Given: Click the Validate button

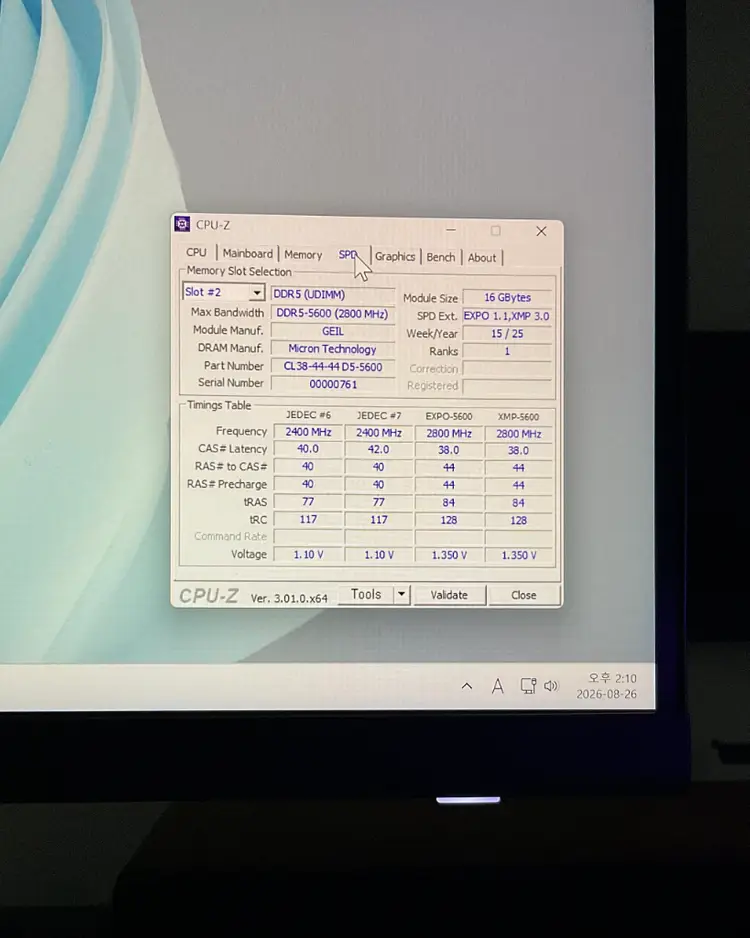Looking at the screenshot, I should click(x=449, y=595).
